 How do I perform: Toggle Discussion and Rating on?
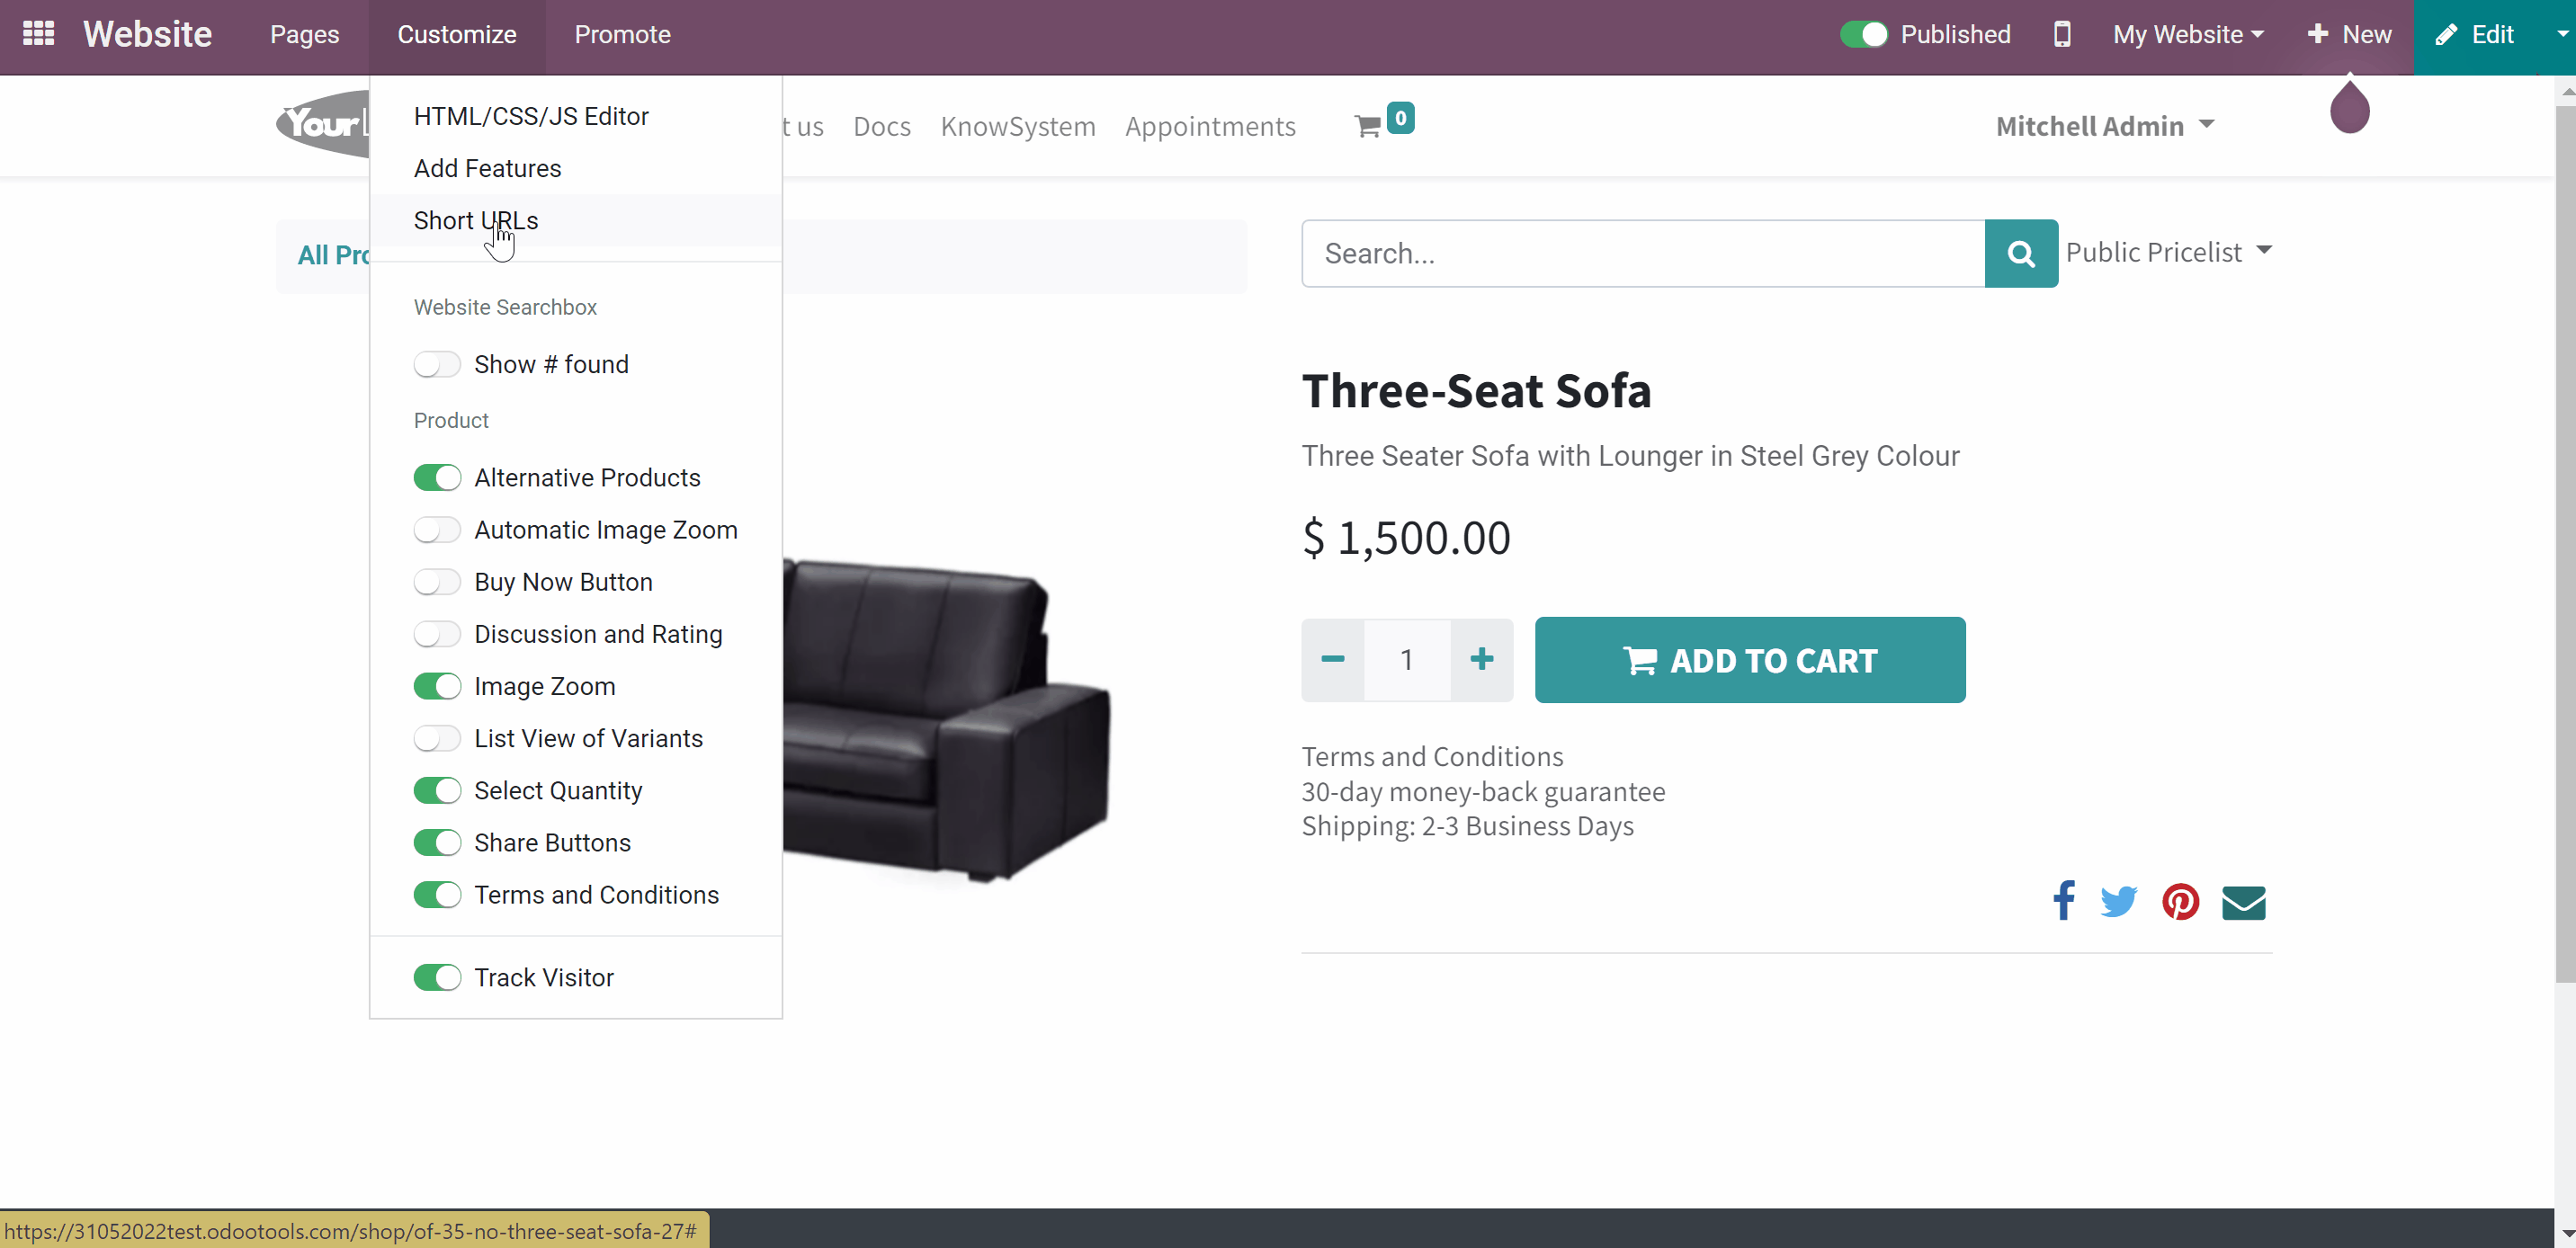click(x=437, y=634)
